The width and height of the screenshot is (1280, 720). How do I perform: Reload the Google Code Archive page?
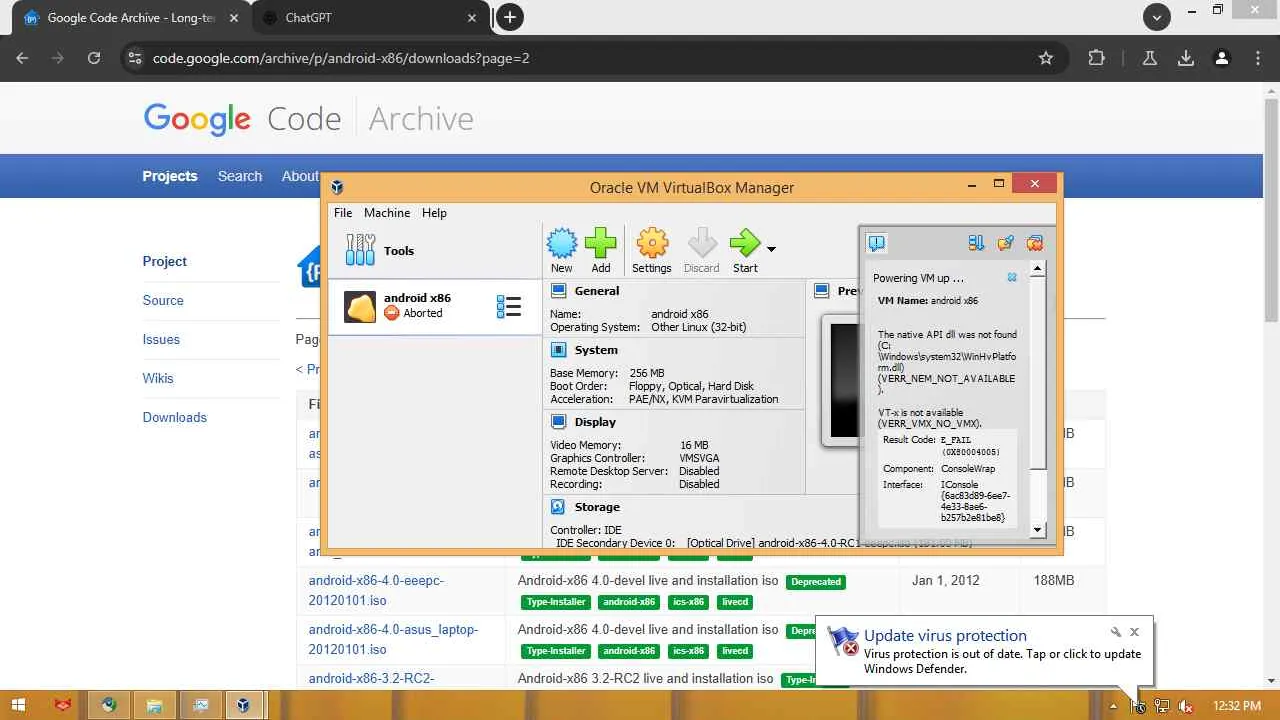coord(94,58)
